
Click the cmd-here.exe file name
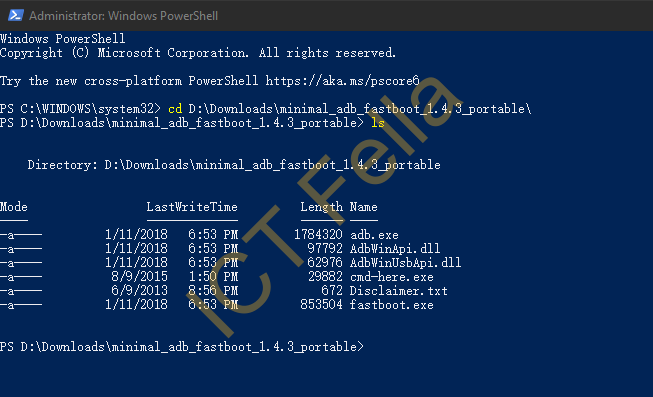pyautogui.click(x=391, y=277)
